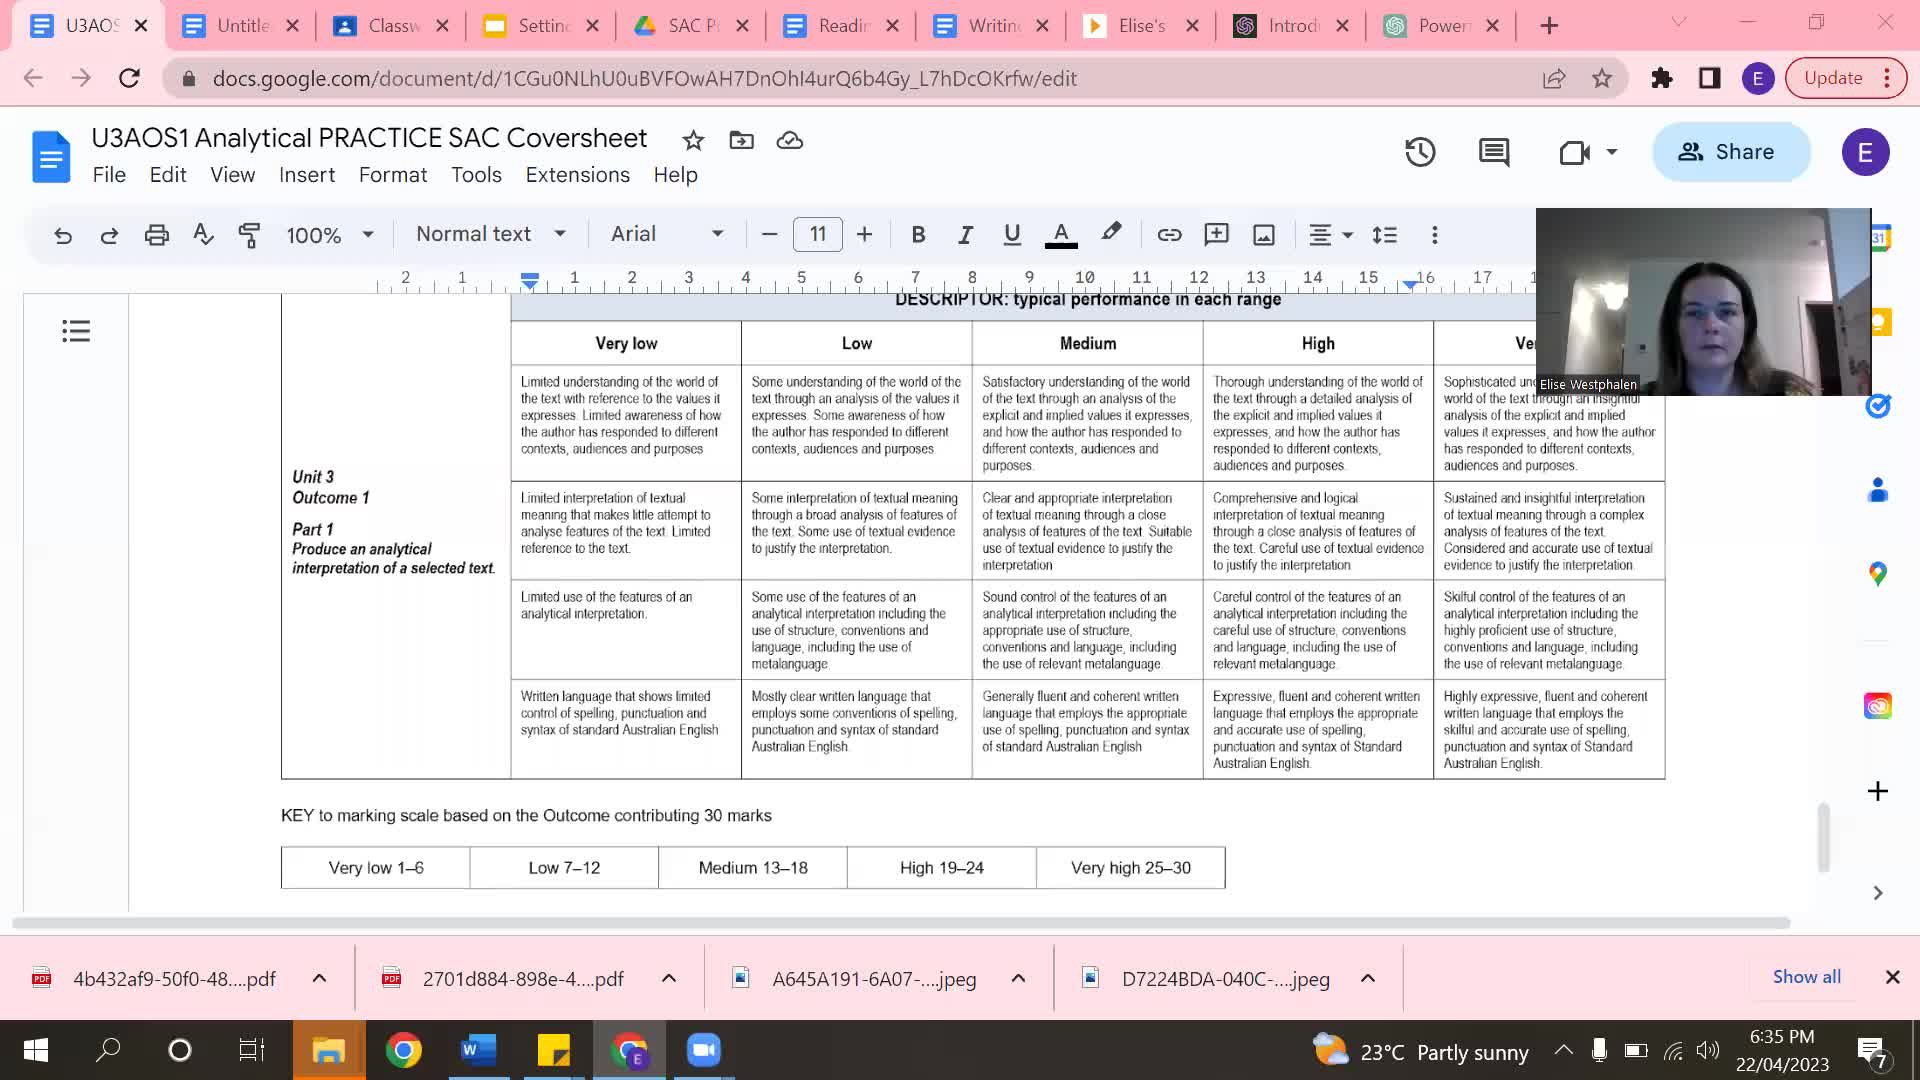The height and width of the screenshot is (1080, 1920).
Task: Open the Normal text style dropdown
Action: (490, 234)
